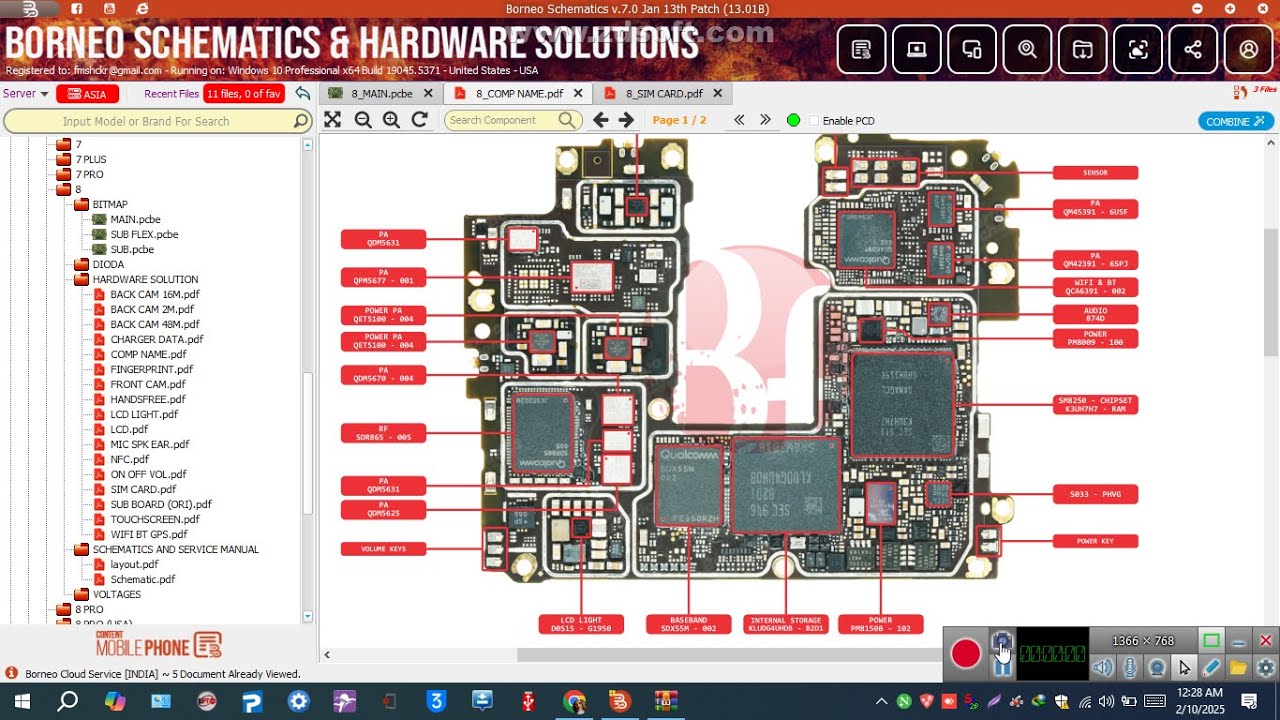Open recorder settings gear icon
This screenshot has height=720, width=1280.
1266,667
